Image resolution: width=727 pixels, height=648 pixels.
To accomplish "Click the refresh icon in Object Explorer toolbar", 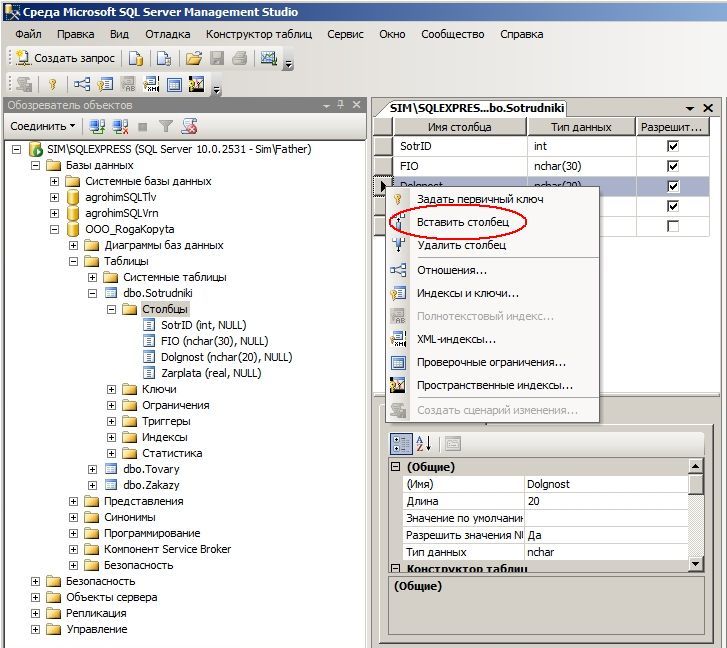I will tap(190, 126).
